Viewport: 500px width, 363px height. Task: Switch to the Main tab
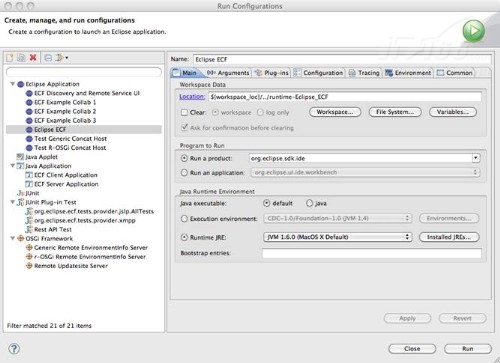pos(185,73)
